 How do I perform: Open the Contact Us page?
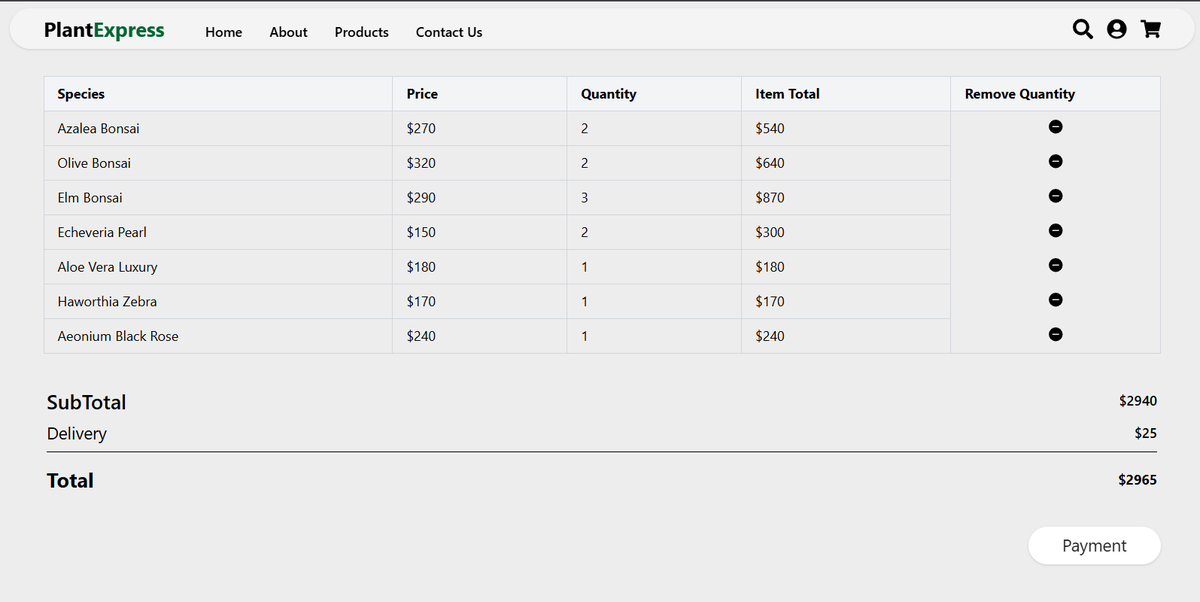tap(449, 32)
